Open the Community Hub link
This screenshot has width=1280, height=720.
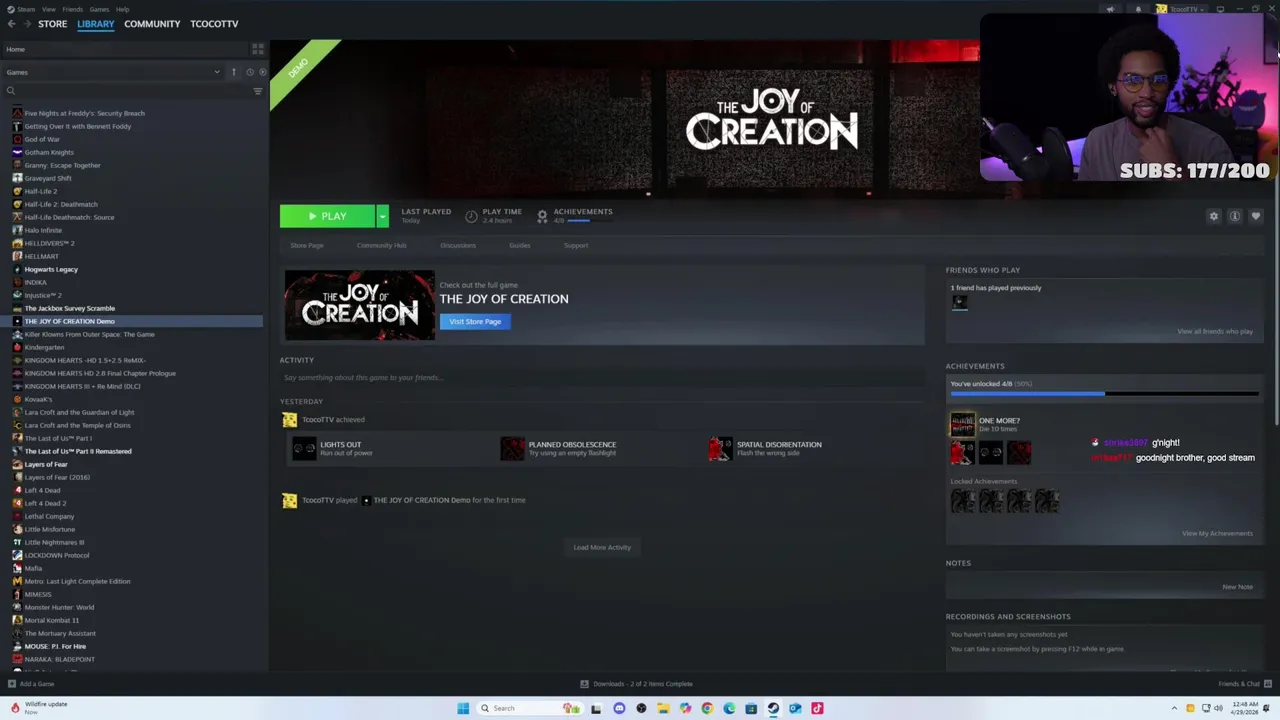point(381,245)
